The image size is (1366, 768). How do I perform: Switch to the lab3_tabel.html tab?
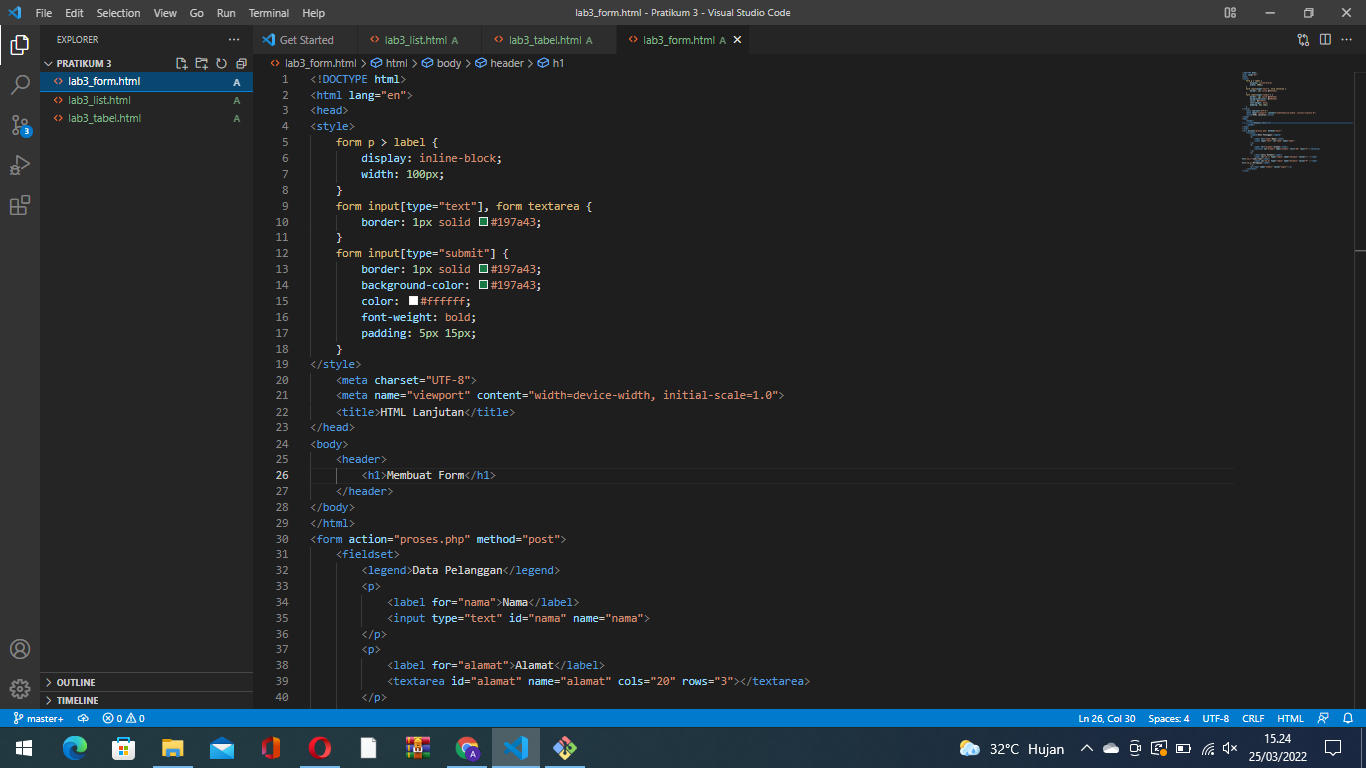coord(550,40)
